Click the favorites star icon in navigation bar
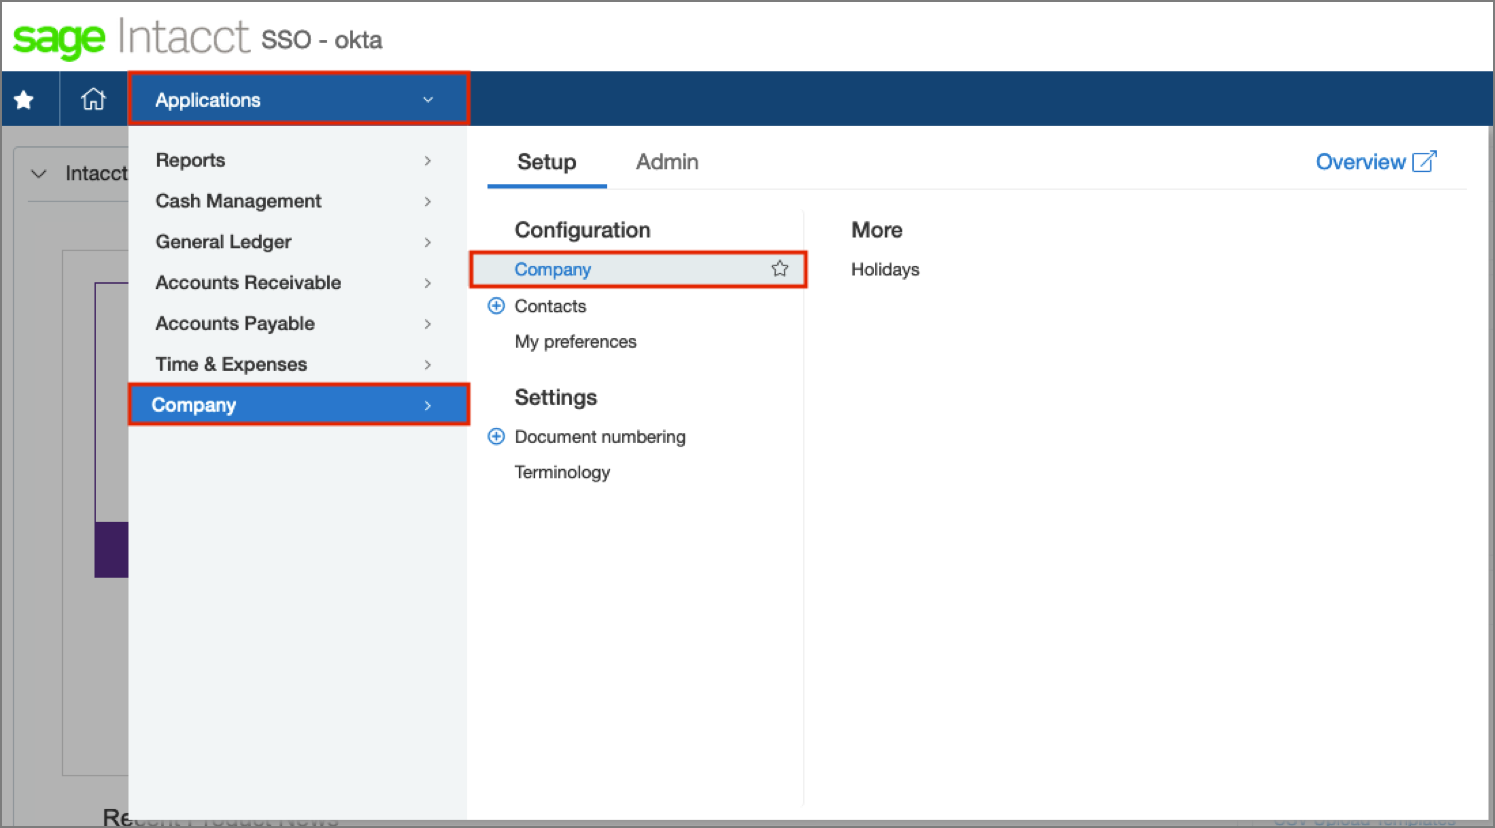The height and width of the screenshot is (828, 1495). coord(24,100)
